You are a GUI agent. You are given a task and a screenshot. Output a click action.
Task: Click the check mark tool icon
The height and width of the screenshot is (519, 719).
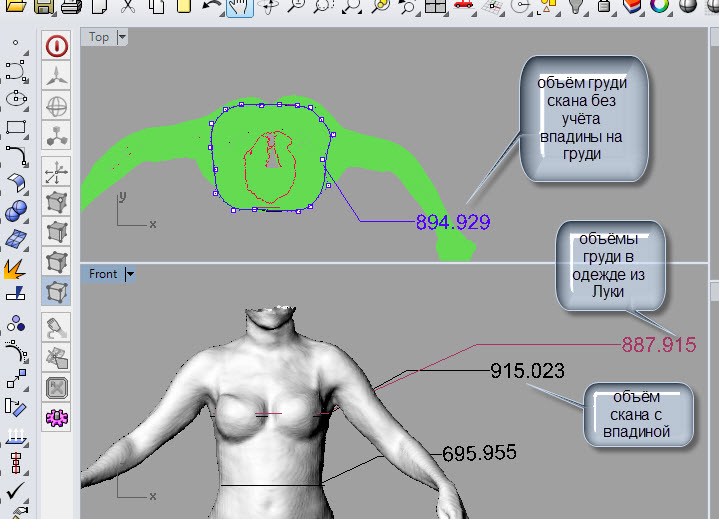pos(16,492)
